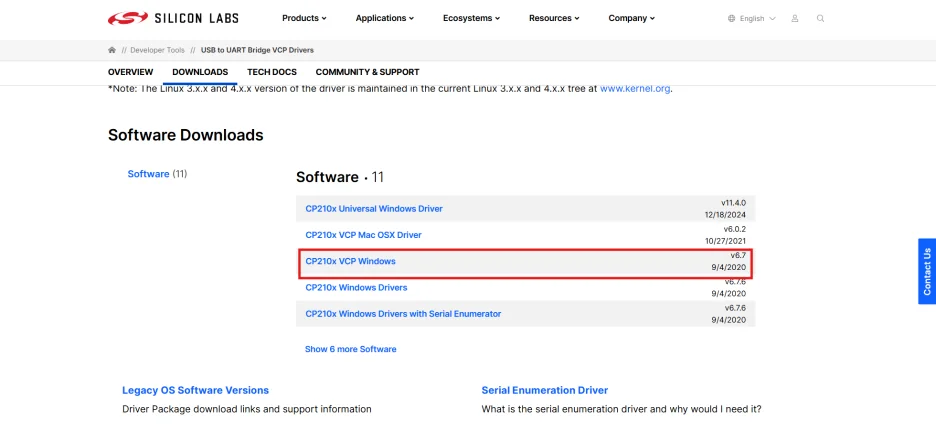
Task: Open the Tech Docs tab
Action: click(272, 72)
